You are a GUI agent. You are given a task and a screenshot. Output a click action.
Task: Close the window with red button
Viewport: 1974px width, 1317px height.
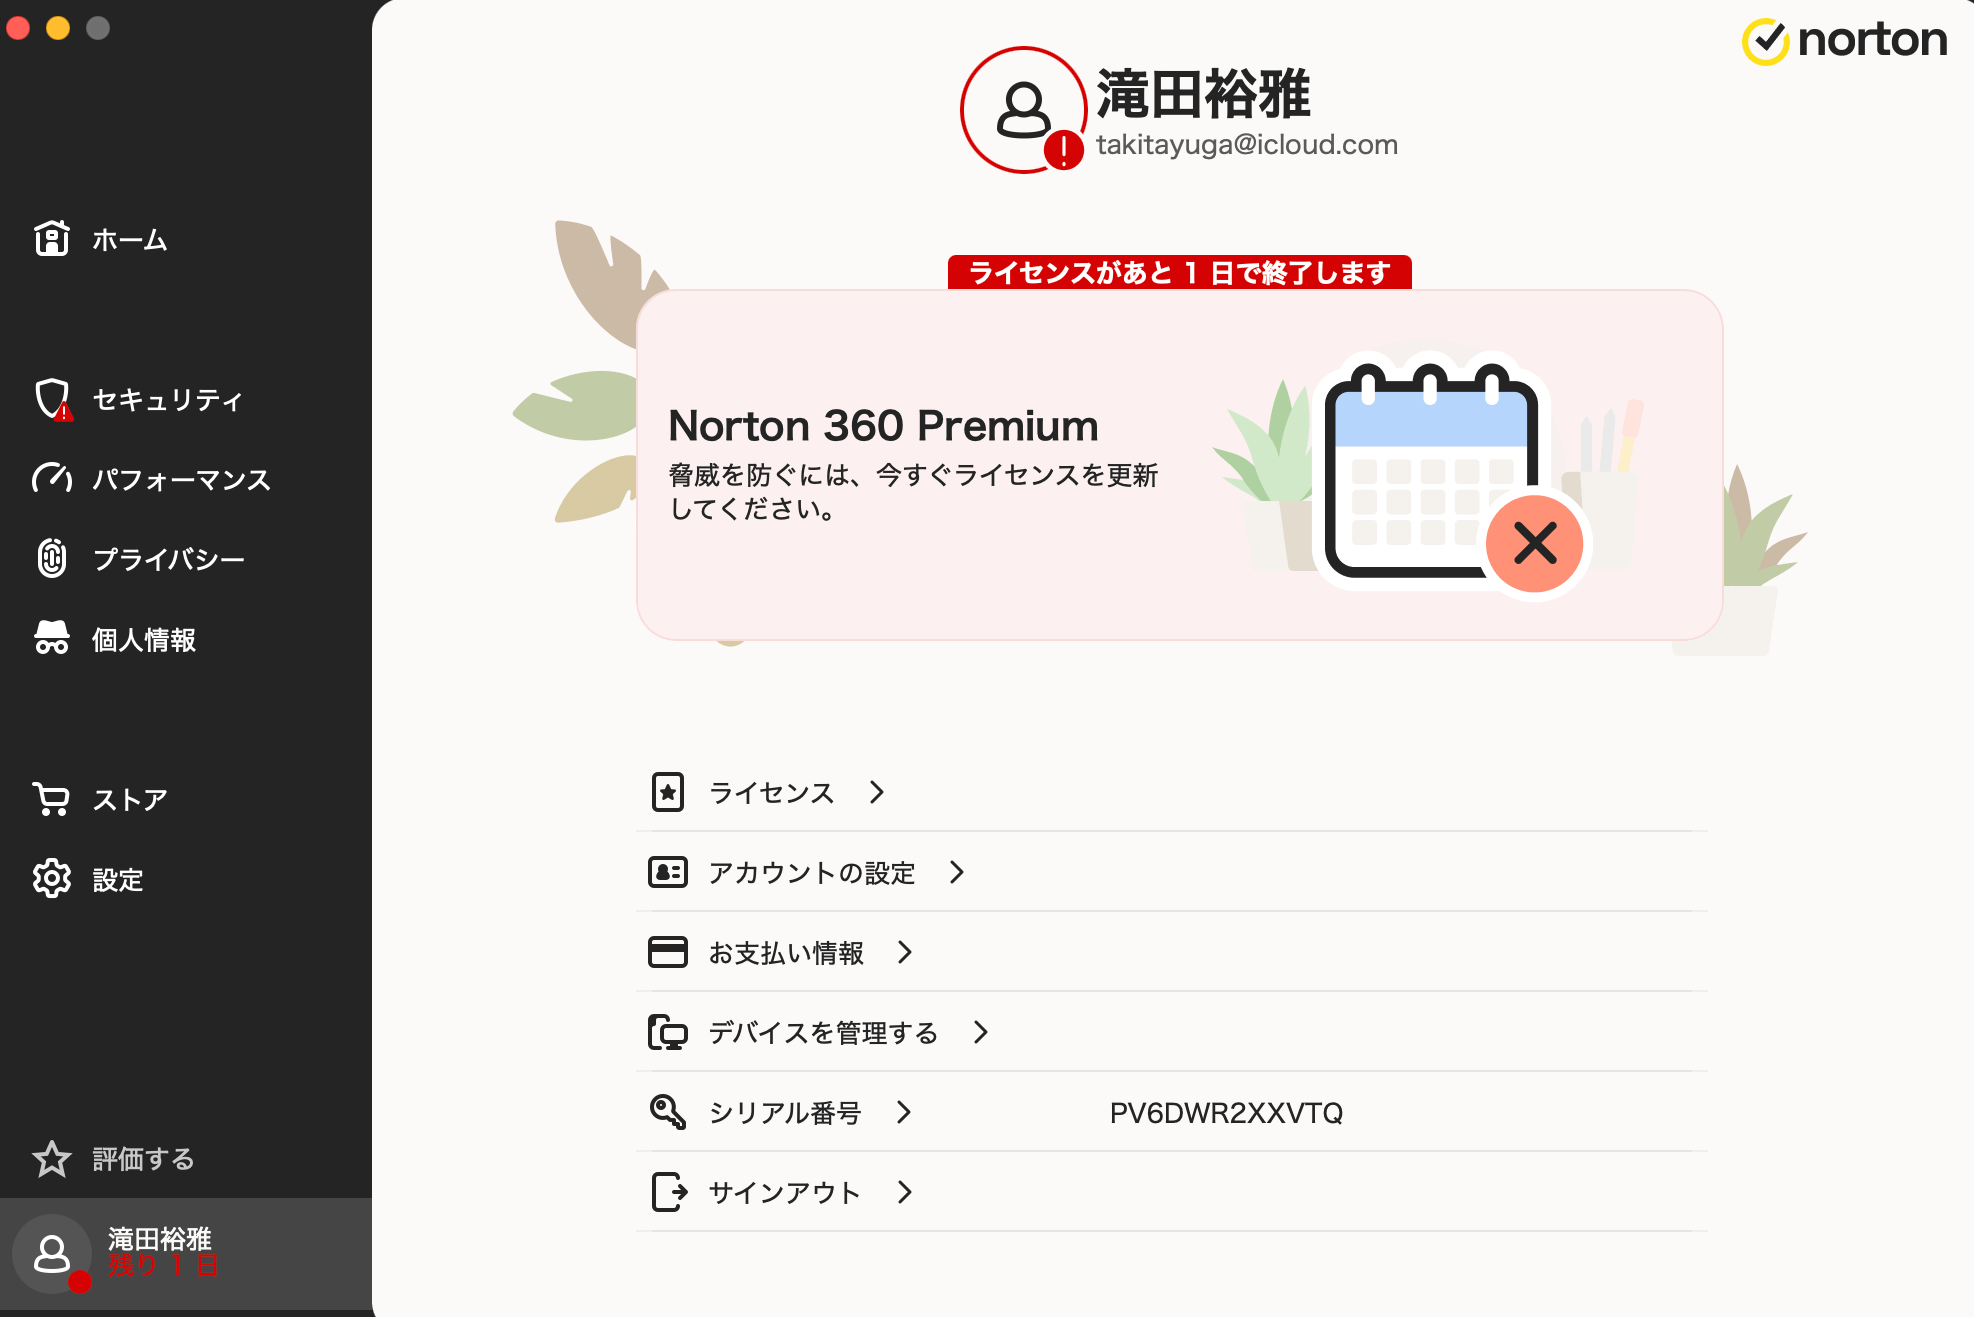coord(18,28)
